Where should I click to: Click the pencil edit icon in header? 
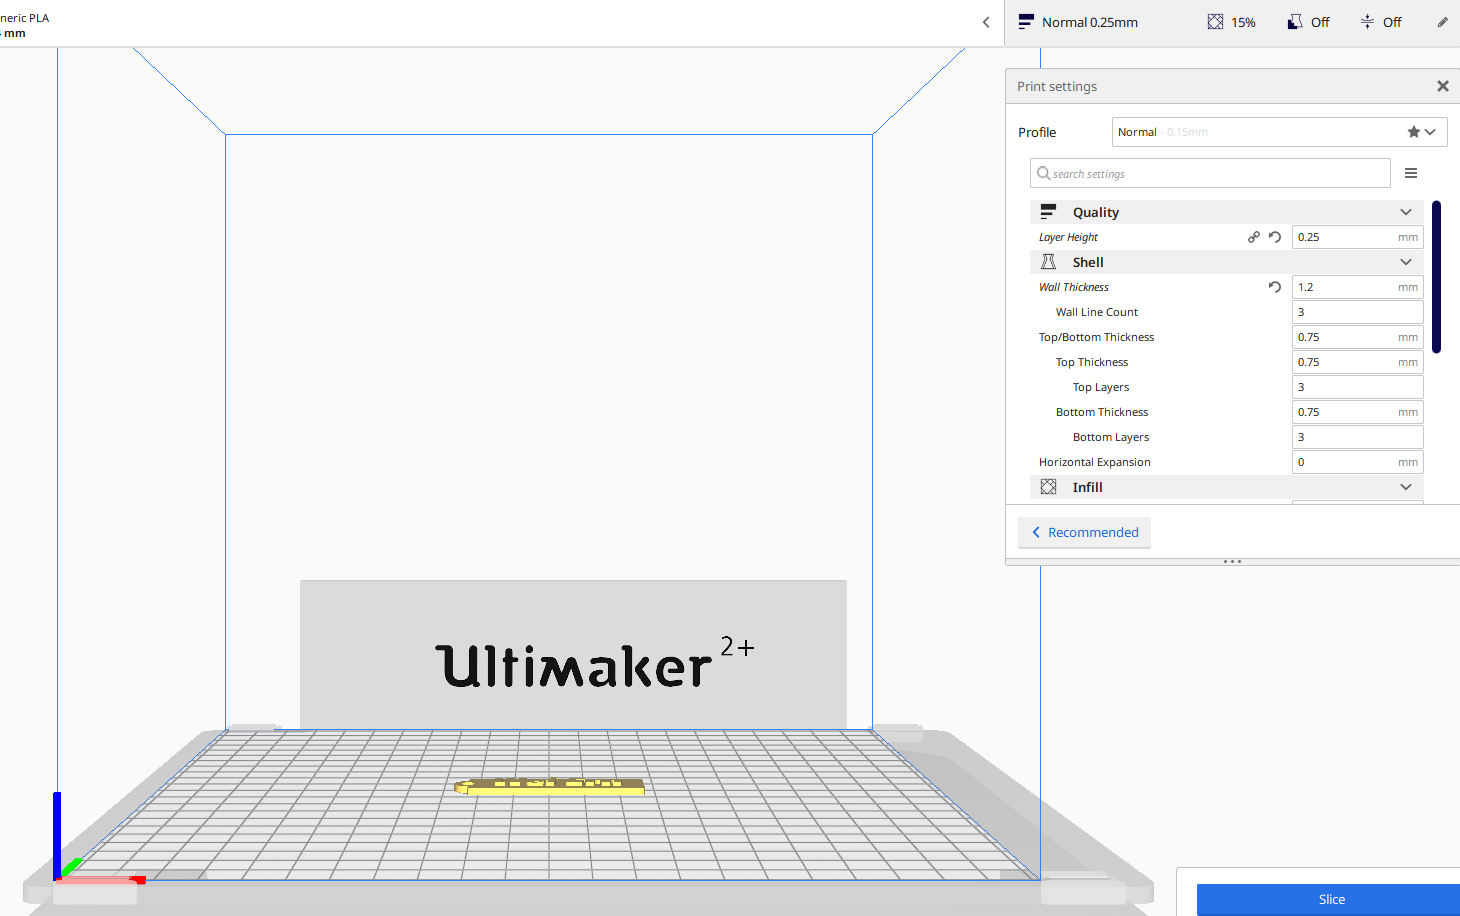1442,22
